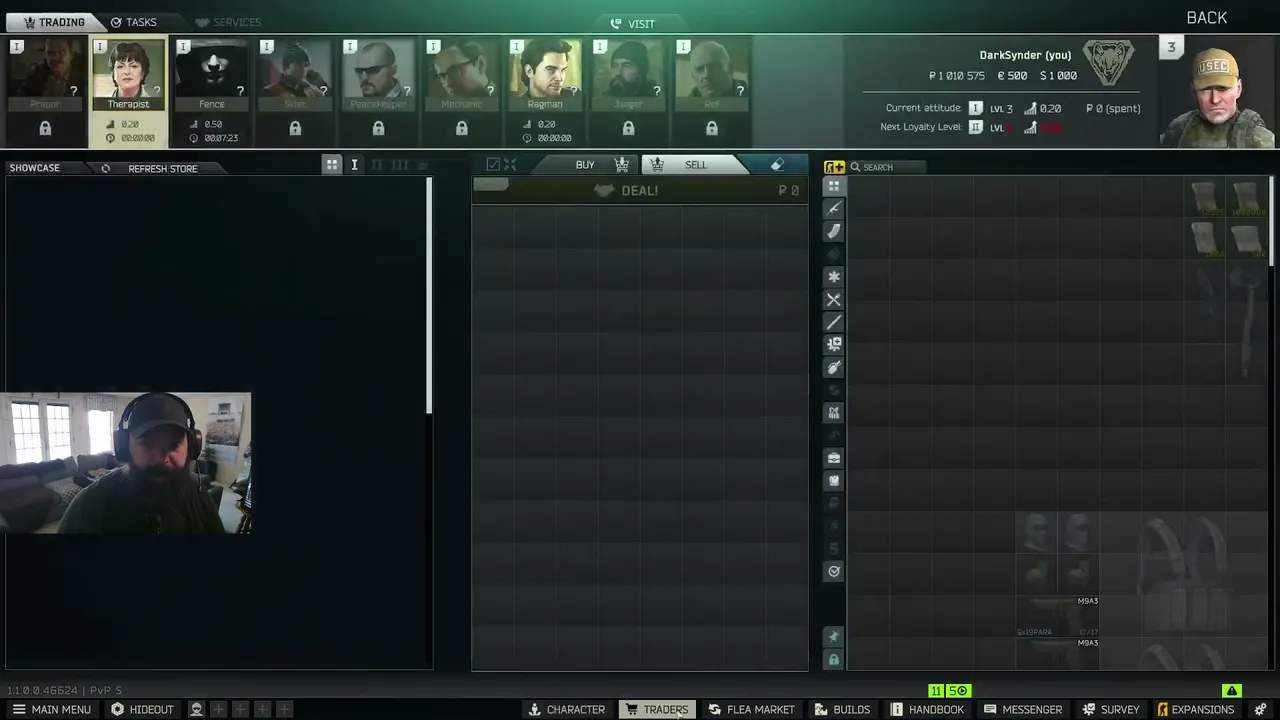
Task: Switch showcase to grid view
Action: point(332,165)
